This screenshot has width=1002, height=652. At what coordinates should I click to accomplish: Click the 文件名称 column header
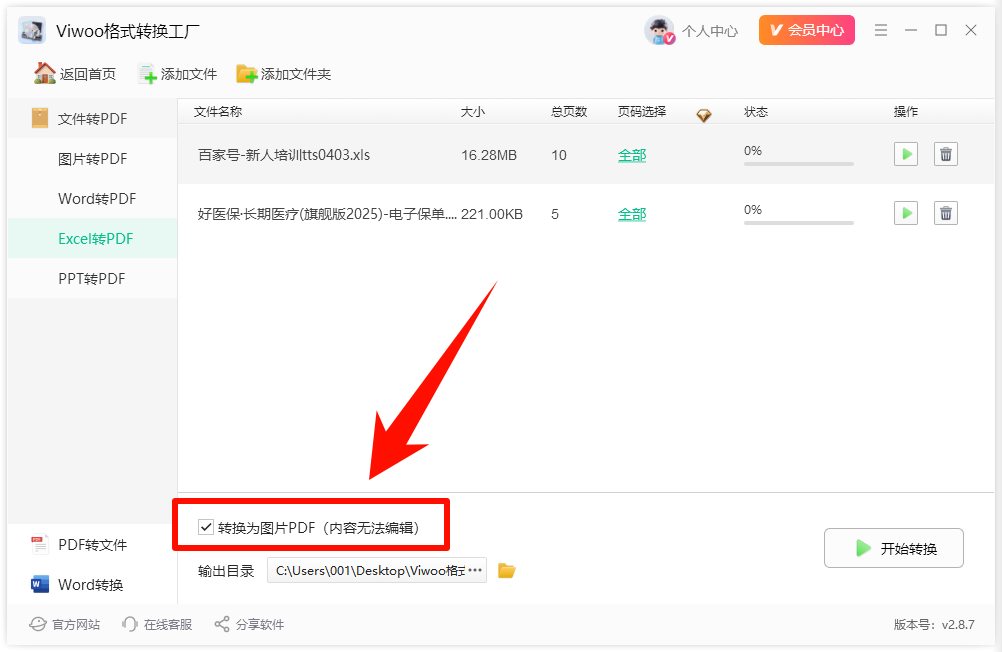pyautogui.click(x=218, y=112)
